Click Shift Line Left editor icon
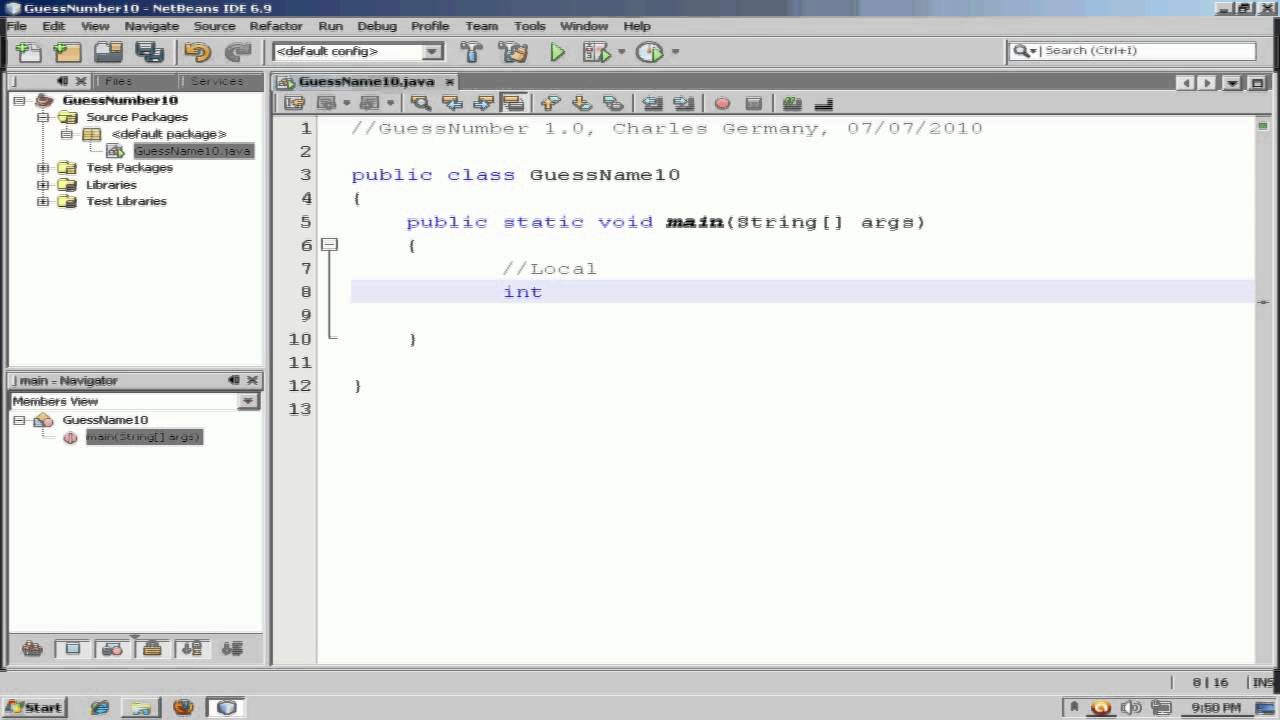 pos(652,103)
